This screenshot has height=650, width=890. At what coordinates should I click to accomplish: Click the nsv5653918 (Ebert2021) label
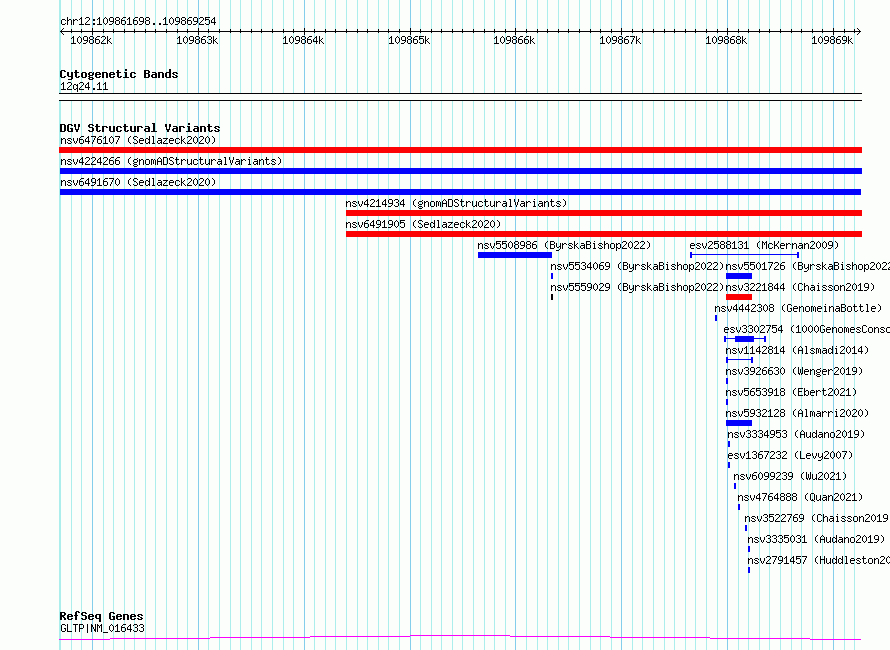791,392
